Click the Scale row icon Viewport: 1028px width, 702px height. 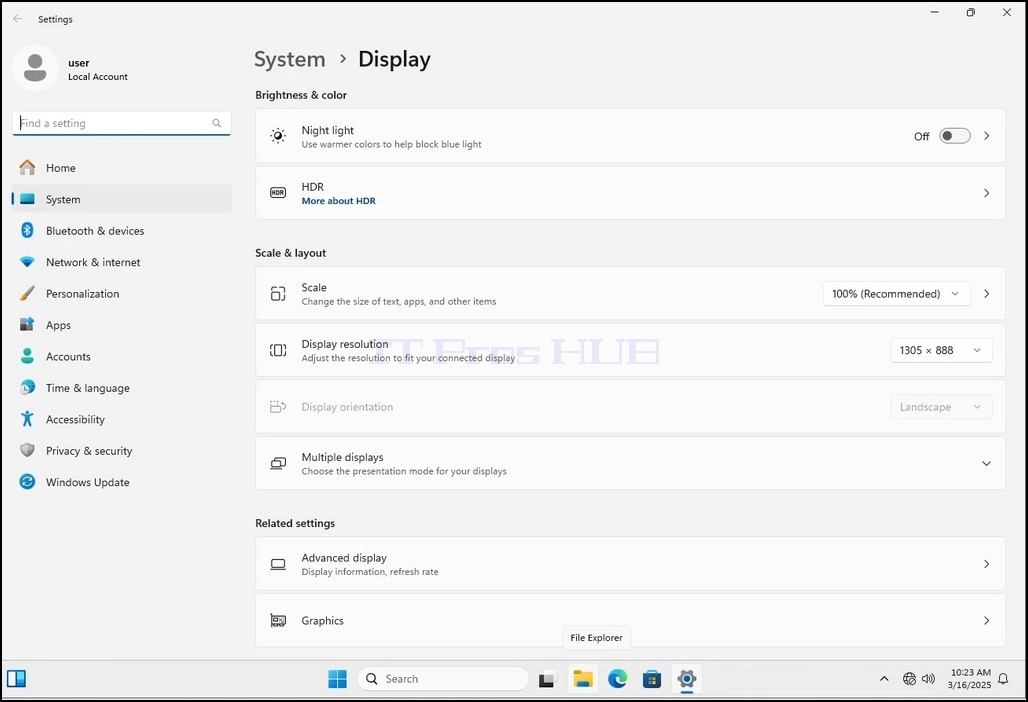278,294
